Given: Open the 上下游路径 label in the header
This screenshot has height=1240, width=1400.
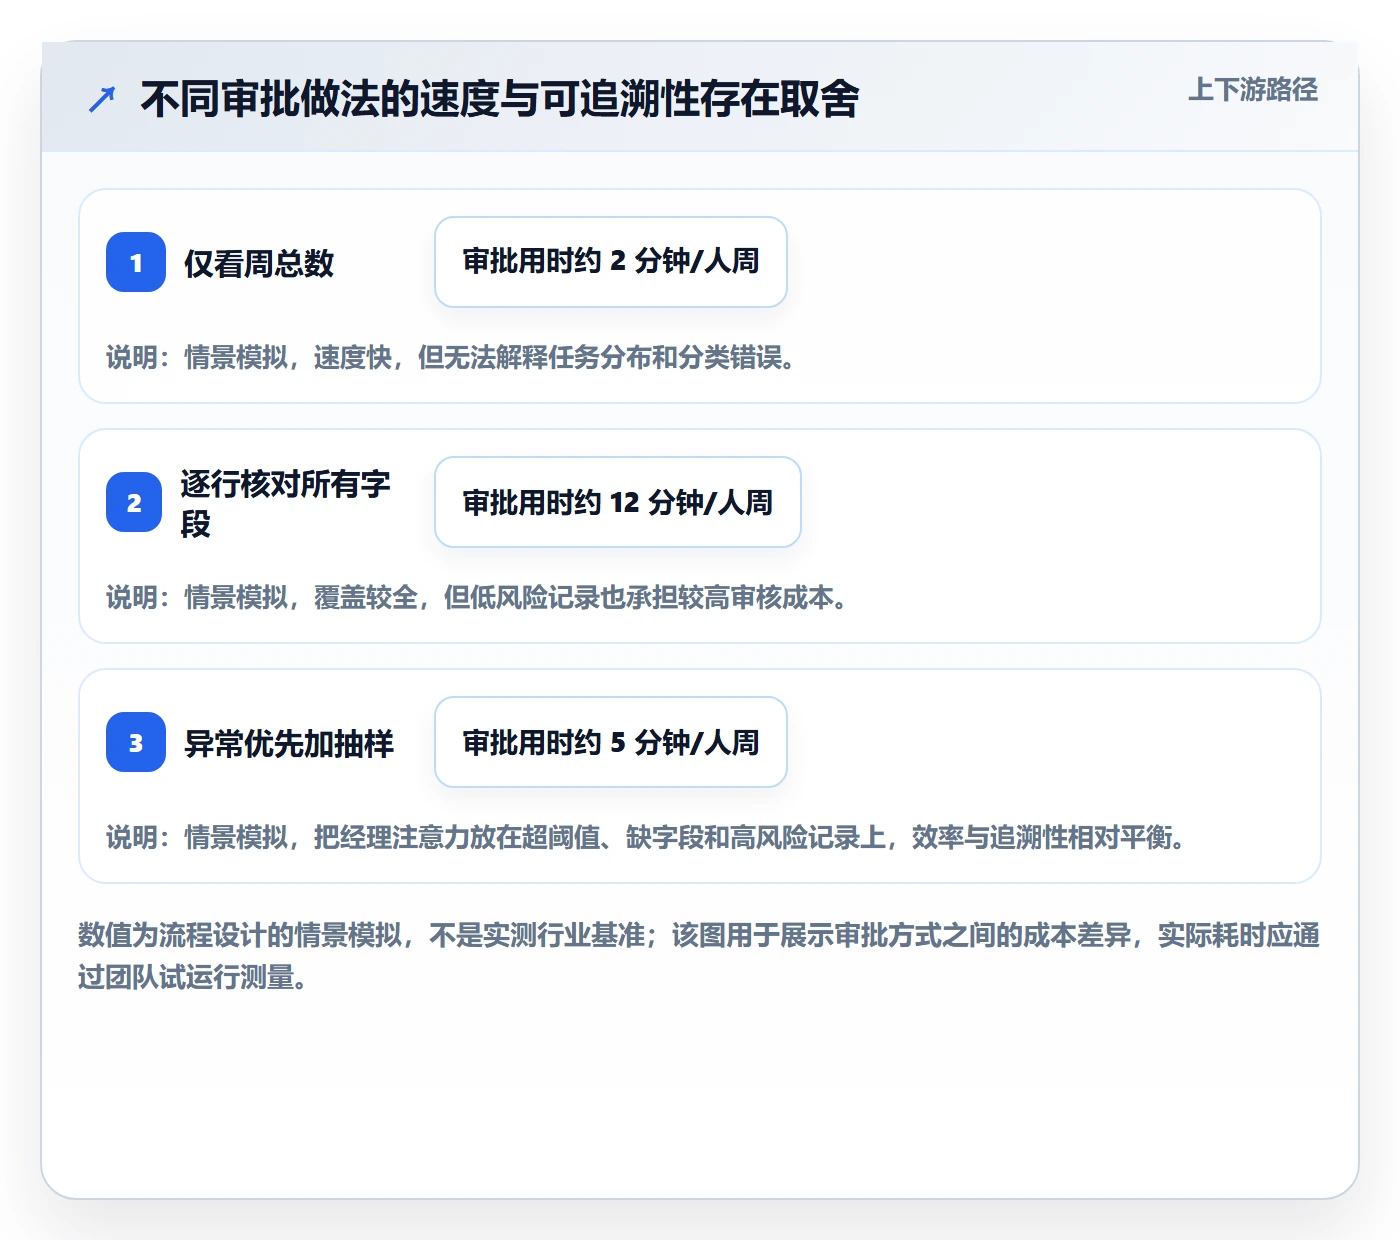Looking at the screenshot, I should pos(1253,90).
